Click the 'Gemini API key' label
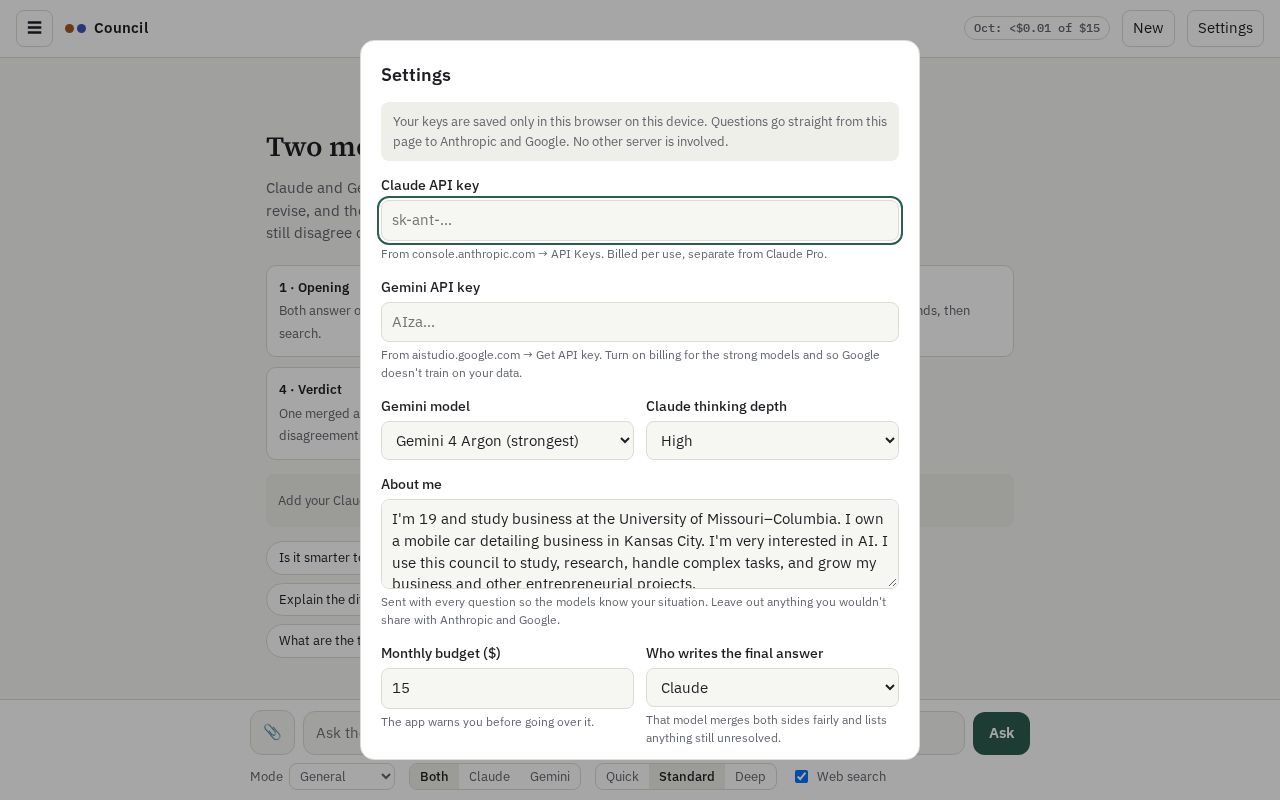 click(430, 287)
